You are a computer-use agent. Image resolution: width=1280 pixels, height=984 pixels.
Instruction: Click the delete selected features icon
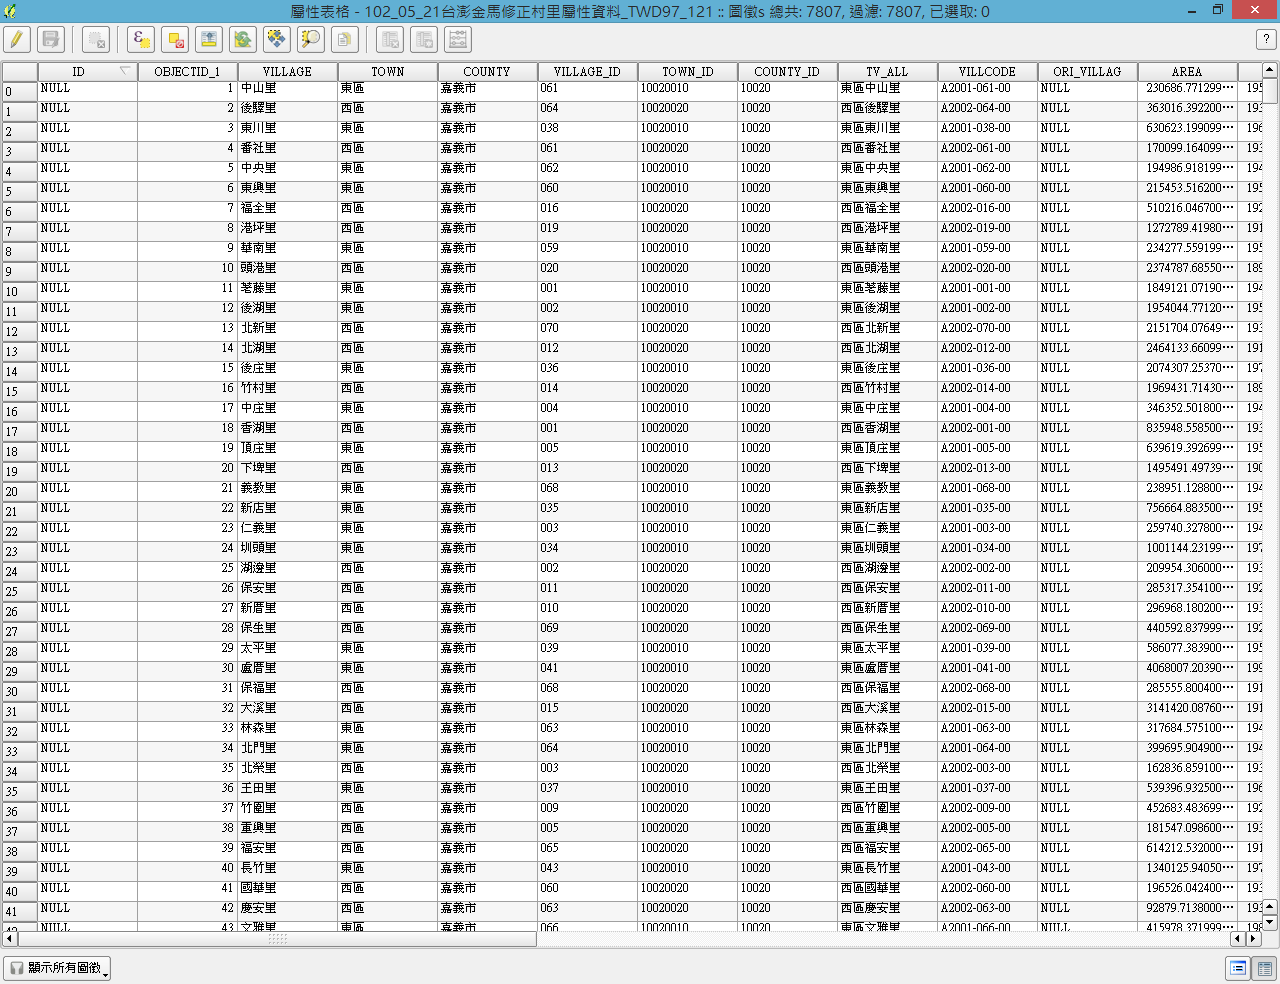click(x=95, y=40)
